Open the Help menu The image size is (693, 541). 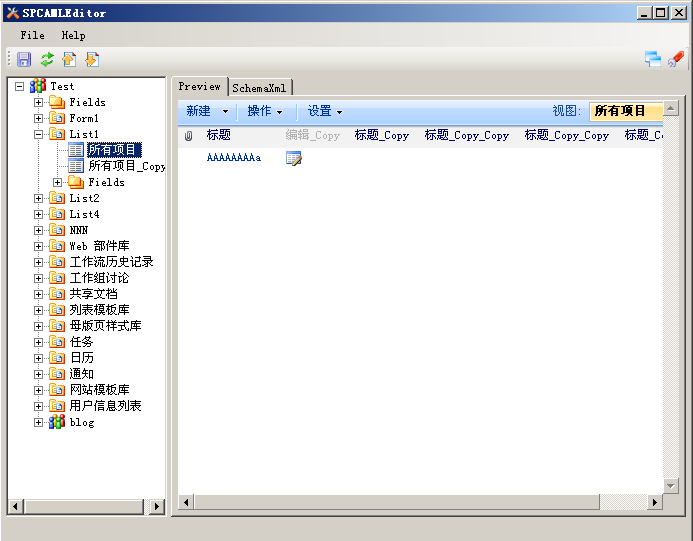(x=73, y=35)
